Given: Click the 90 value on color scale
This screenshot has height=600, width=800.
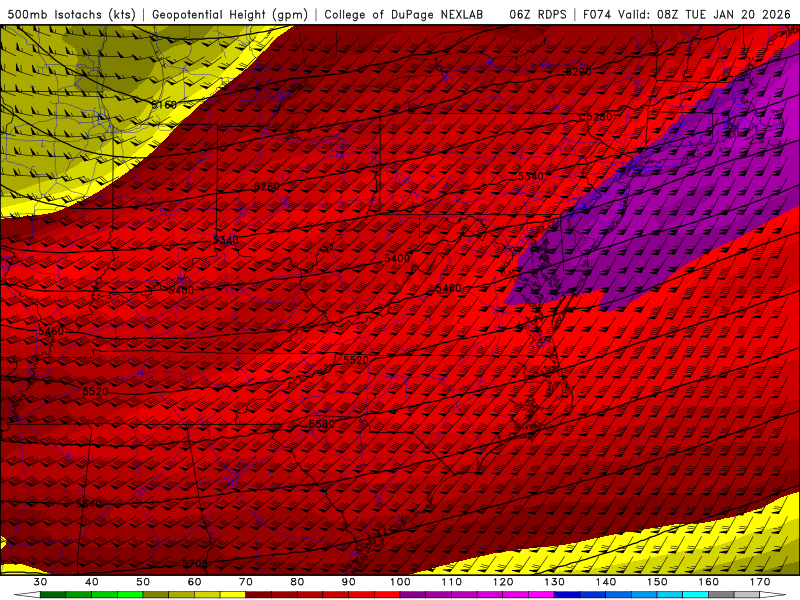Looking at the screenshot, I should click(348, 582).
